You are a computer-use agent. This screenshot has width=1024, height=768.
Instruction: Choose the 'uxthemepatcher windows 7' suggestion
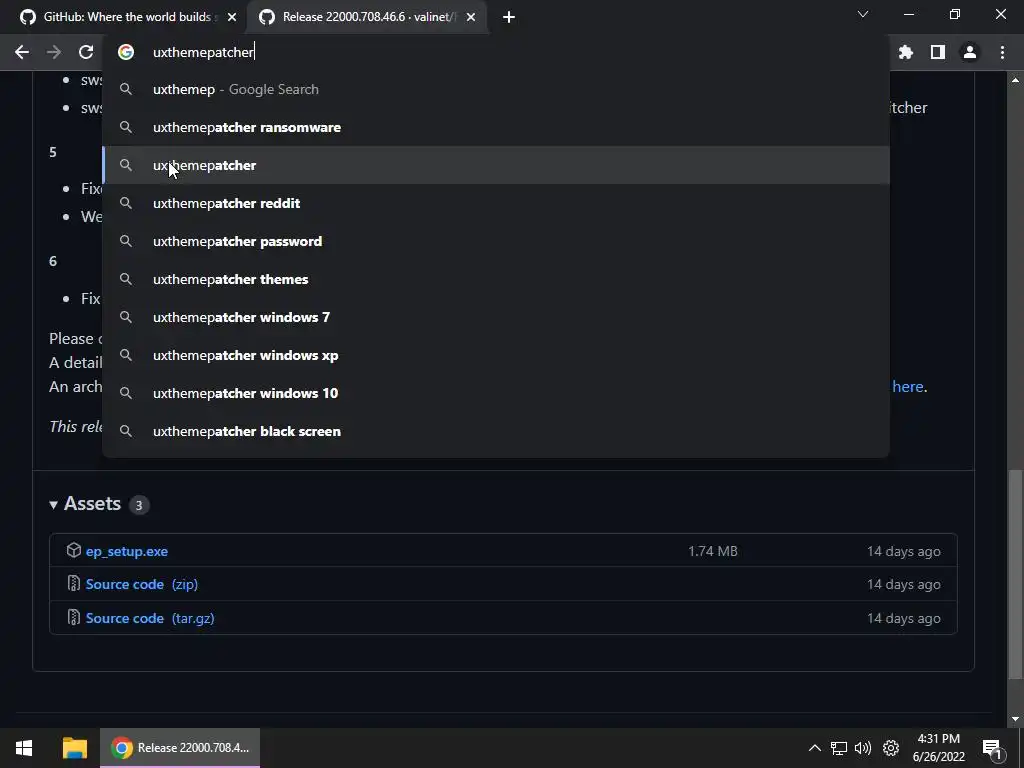click(x=496, y=317)
